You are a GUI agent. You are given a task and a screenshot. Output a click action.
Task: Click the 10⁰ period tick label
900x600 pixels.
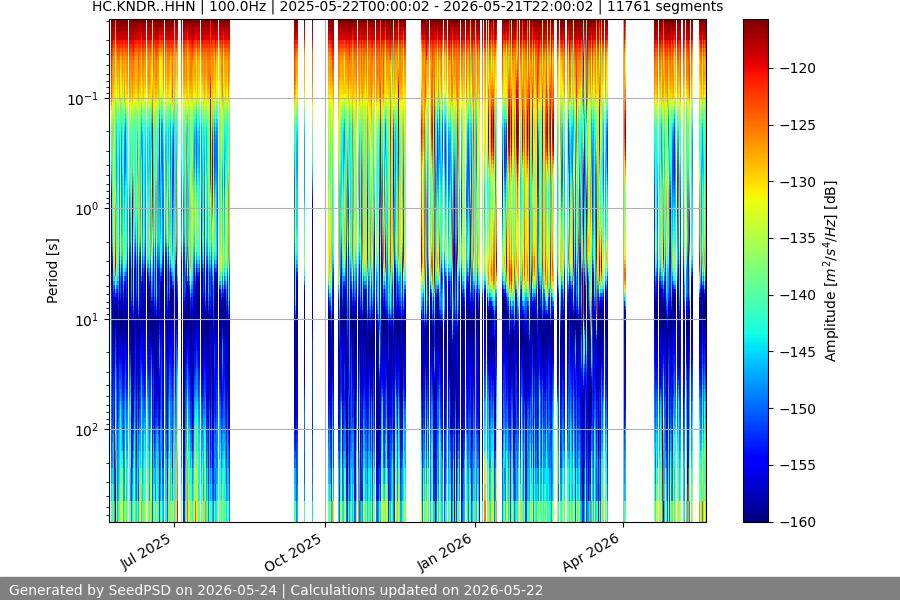pos(86,209)
